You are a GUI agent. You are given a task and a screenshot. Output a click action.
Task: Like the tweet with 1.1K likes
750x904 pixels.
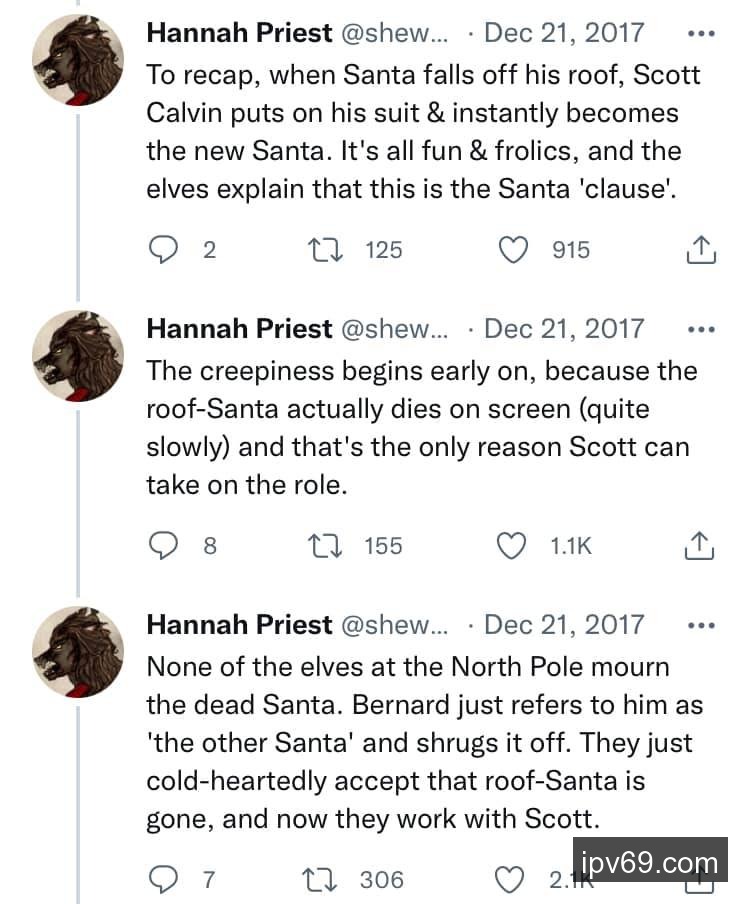513,545
